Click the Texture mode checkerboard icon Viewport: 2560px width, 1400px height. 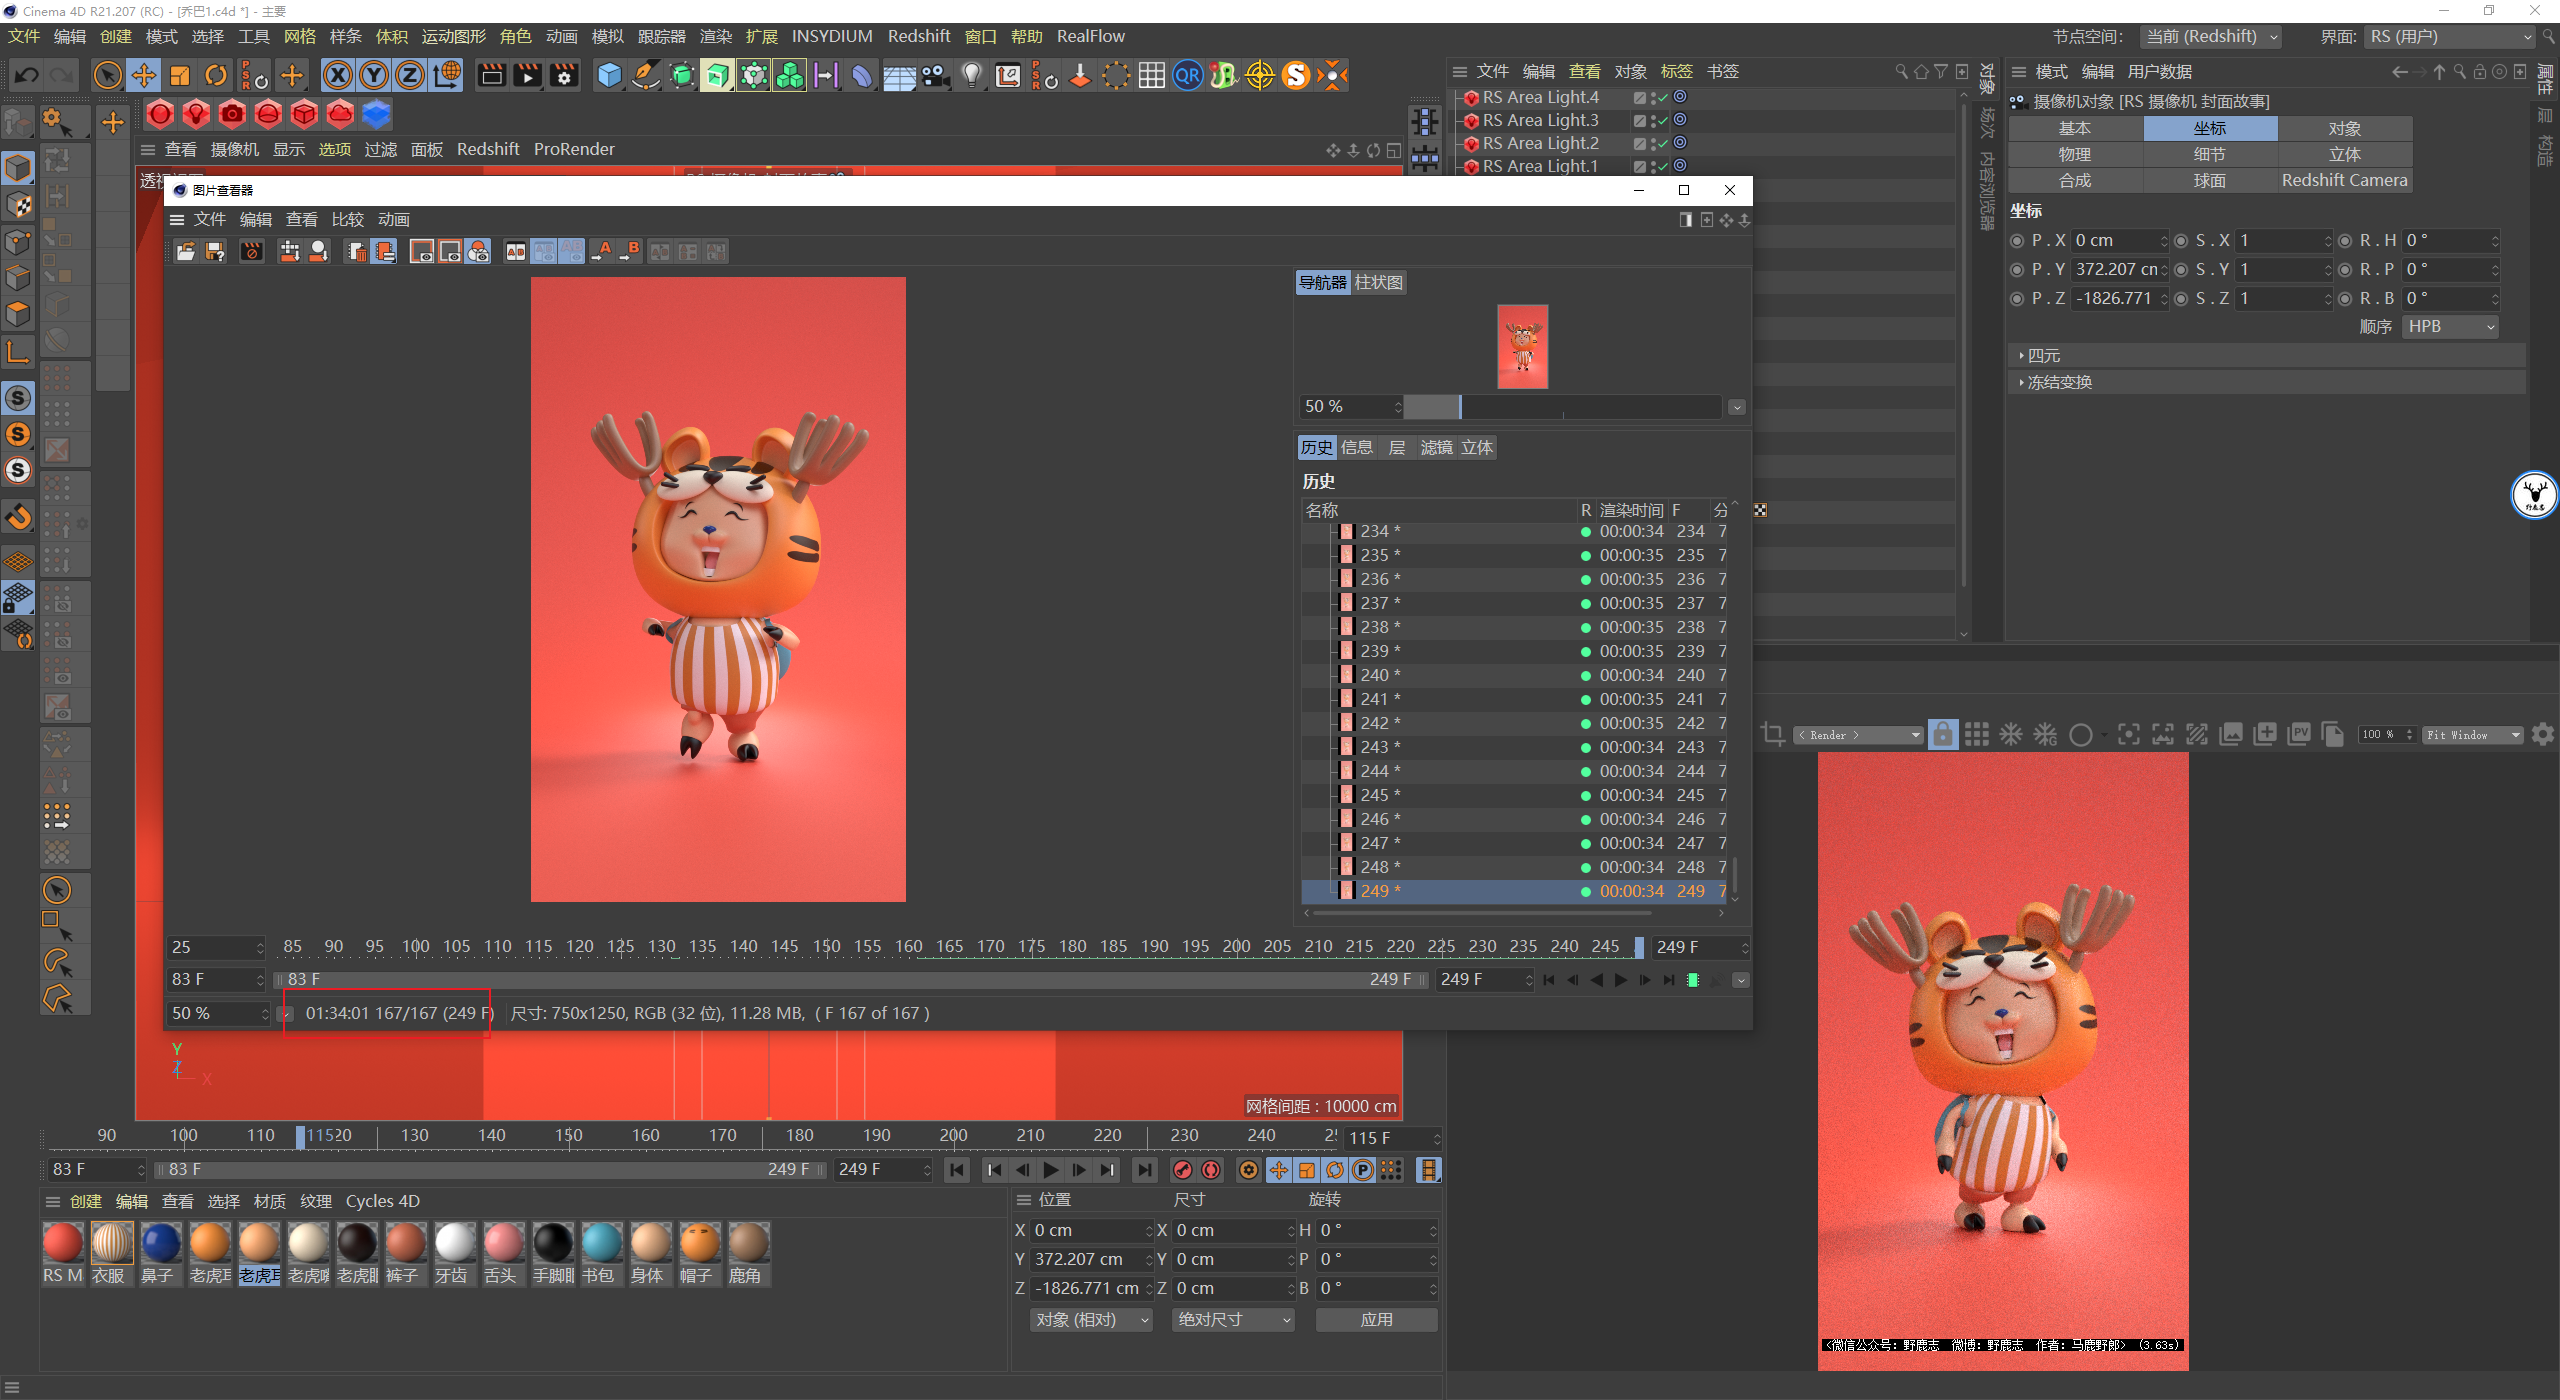coord(19,205)
